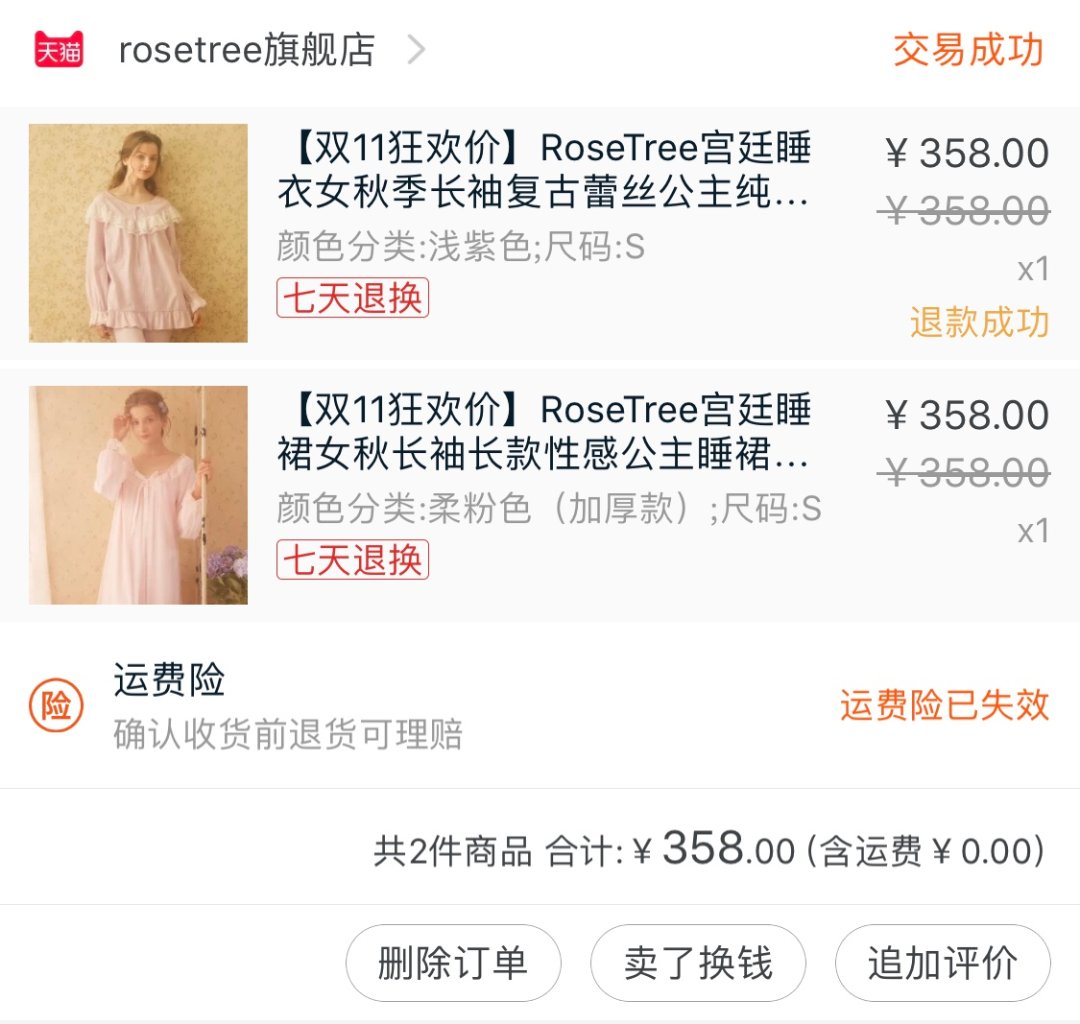Open rosetree旗舰店 store name link
The image size is (1080, 1024).
[x=247, y=50]
